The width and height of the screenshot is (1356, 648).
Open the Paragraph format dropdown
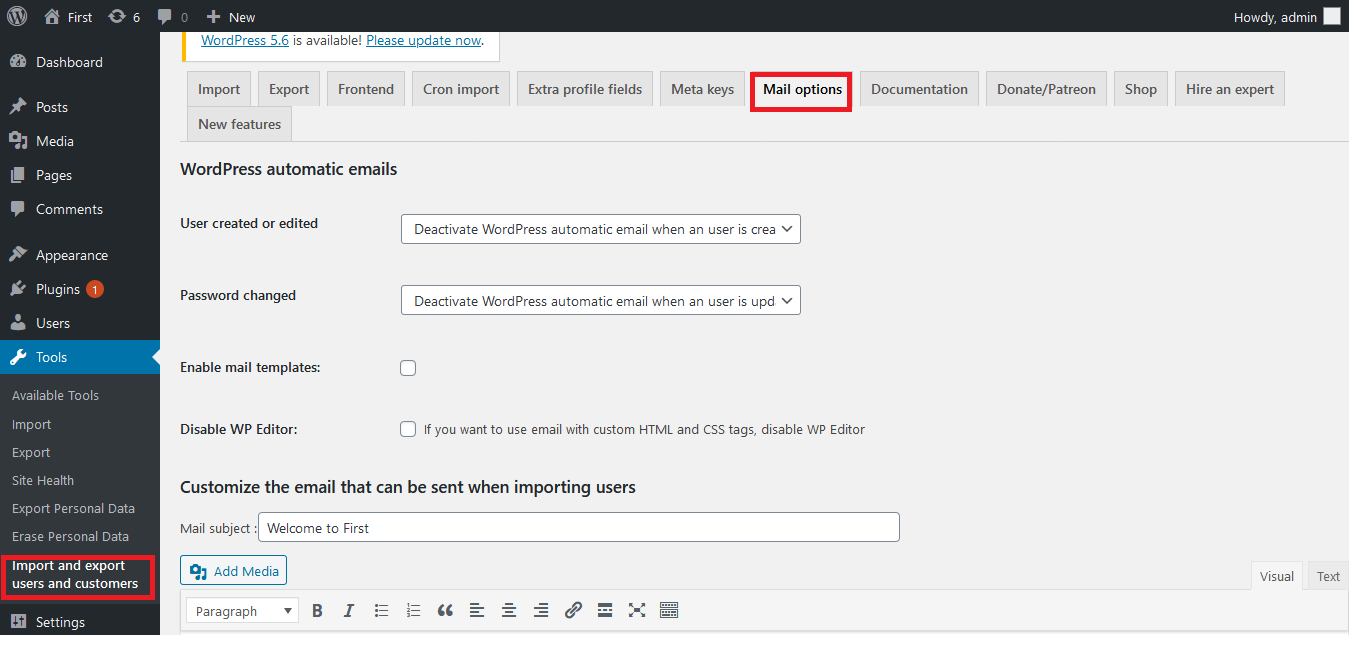tap(243, 611)
